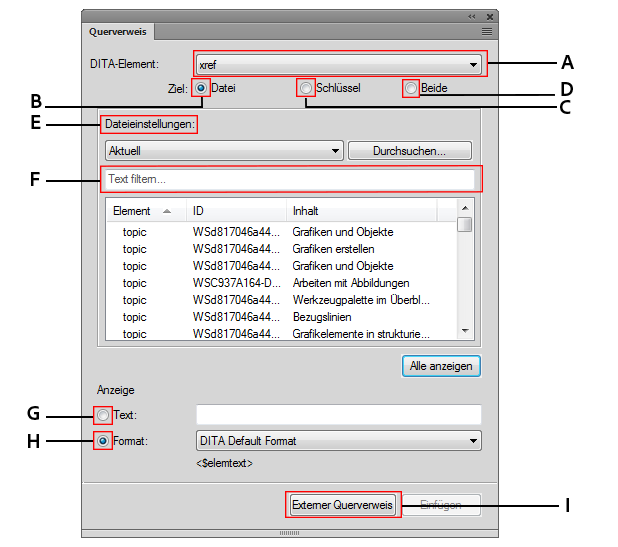Click the list's vertical scrollbar thumb
The image size is (618, 547).
pos(464,223)
